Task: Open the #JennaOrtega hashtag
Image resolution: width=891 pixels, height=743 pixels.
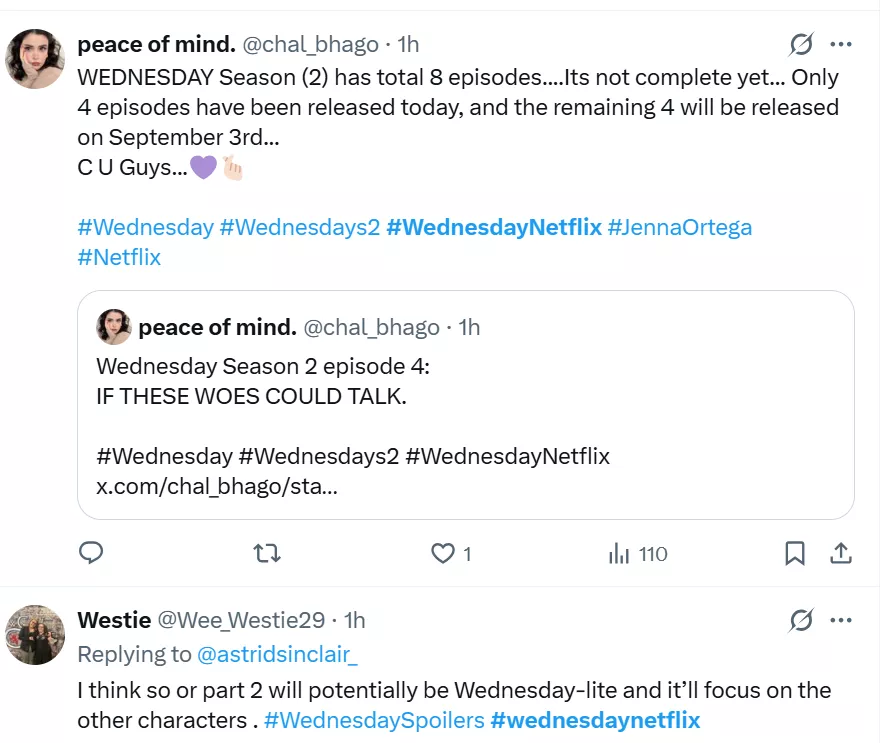Action: (679, 227)
